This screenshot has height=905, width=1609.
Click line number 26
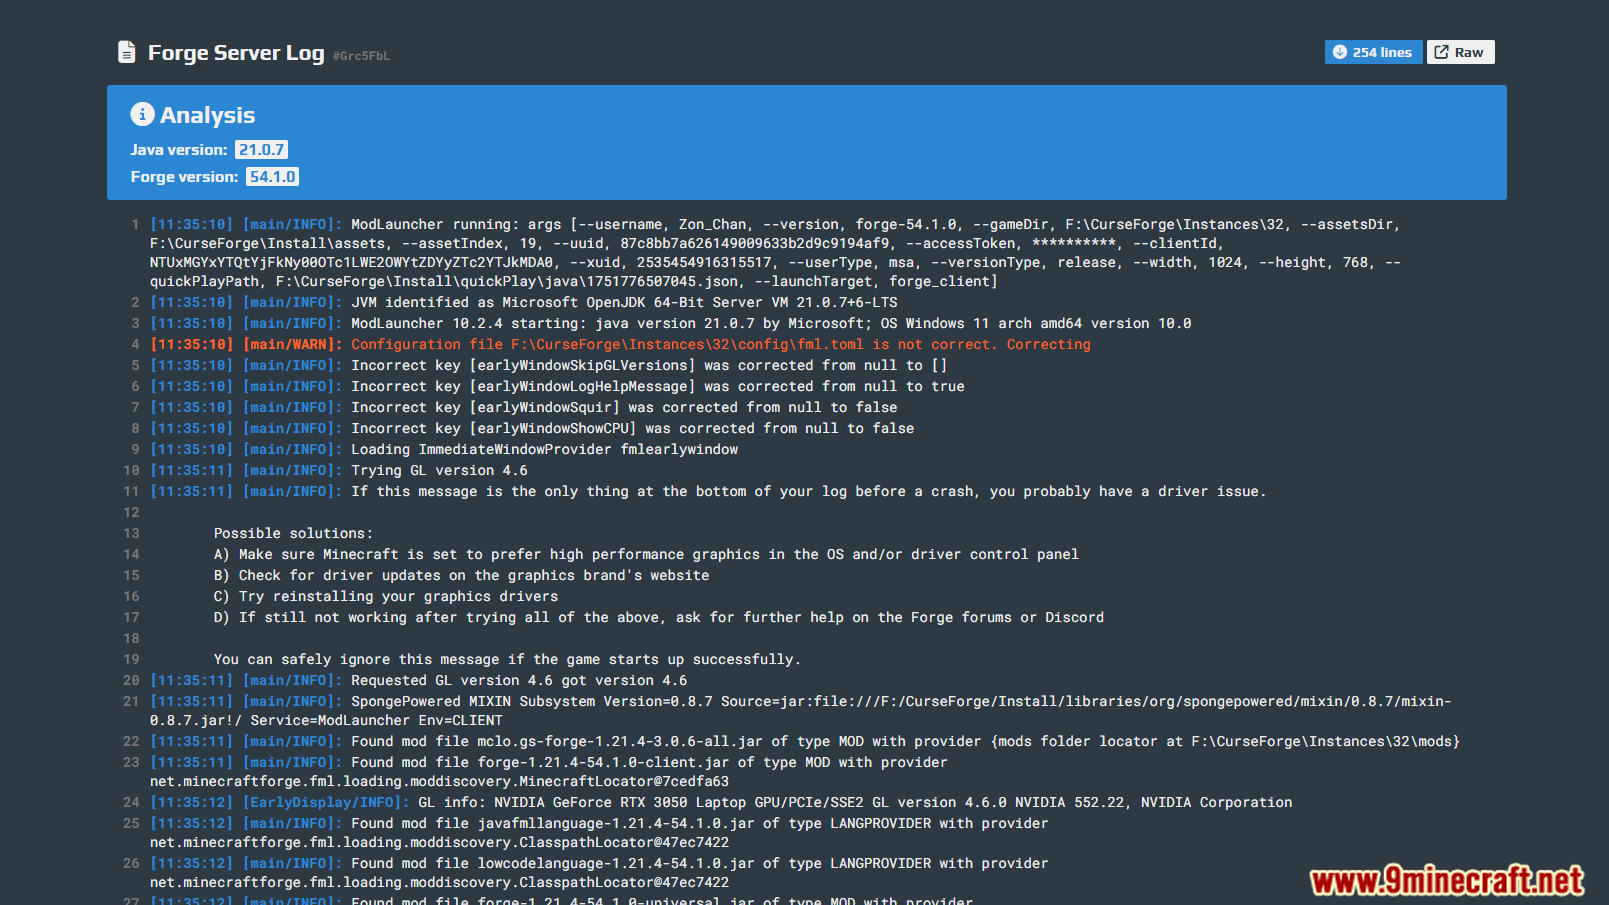click(x=131, y=864)
